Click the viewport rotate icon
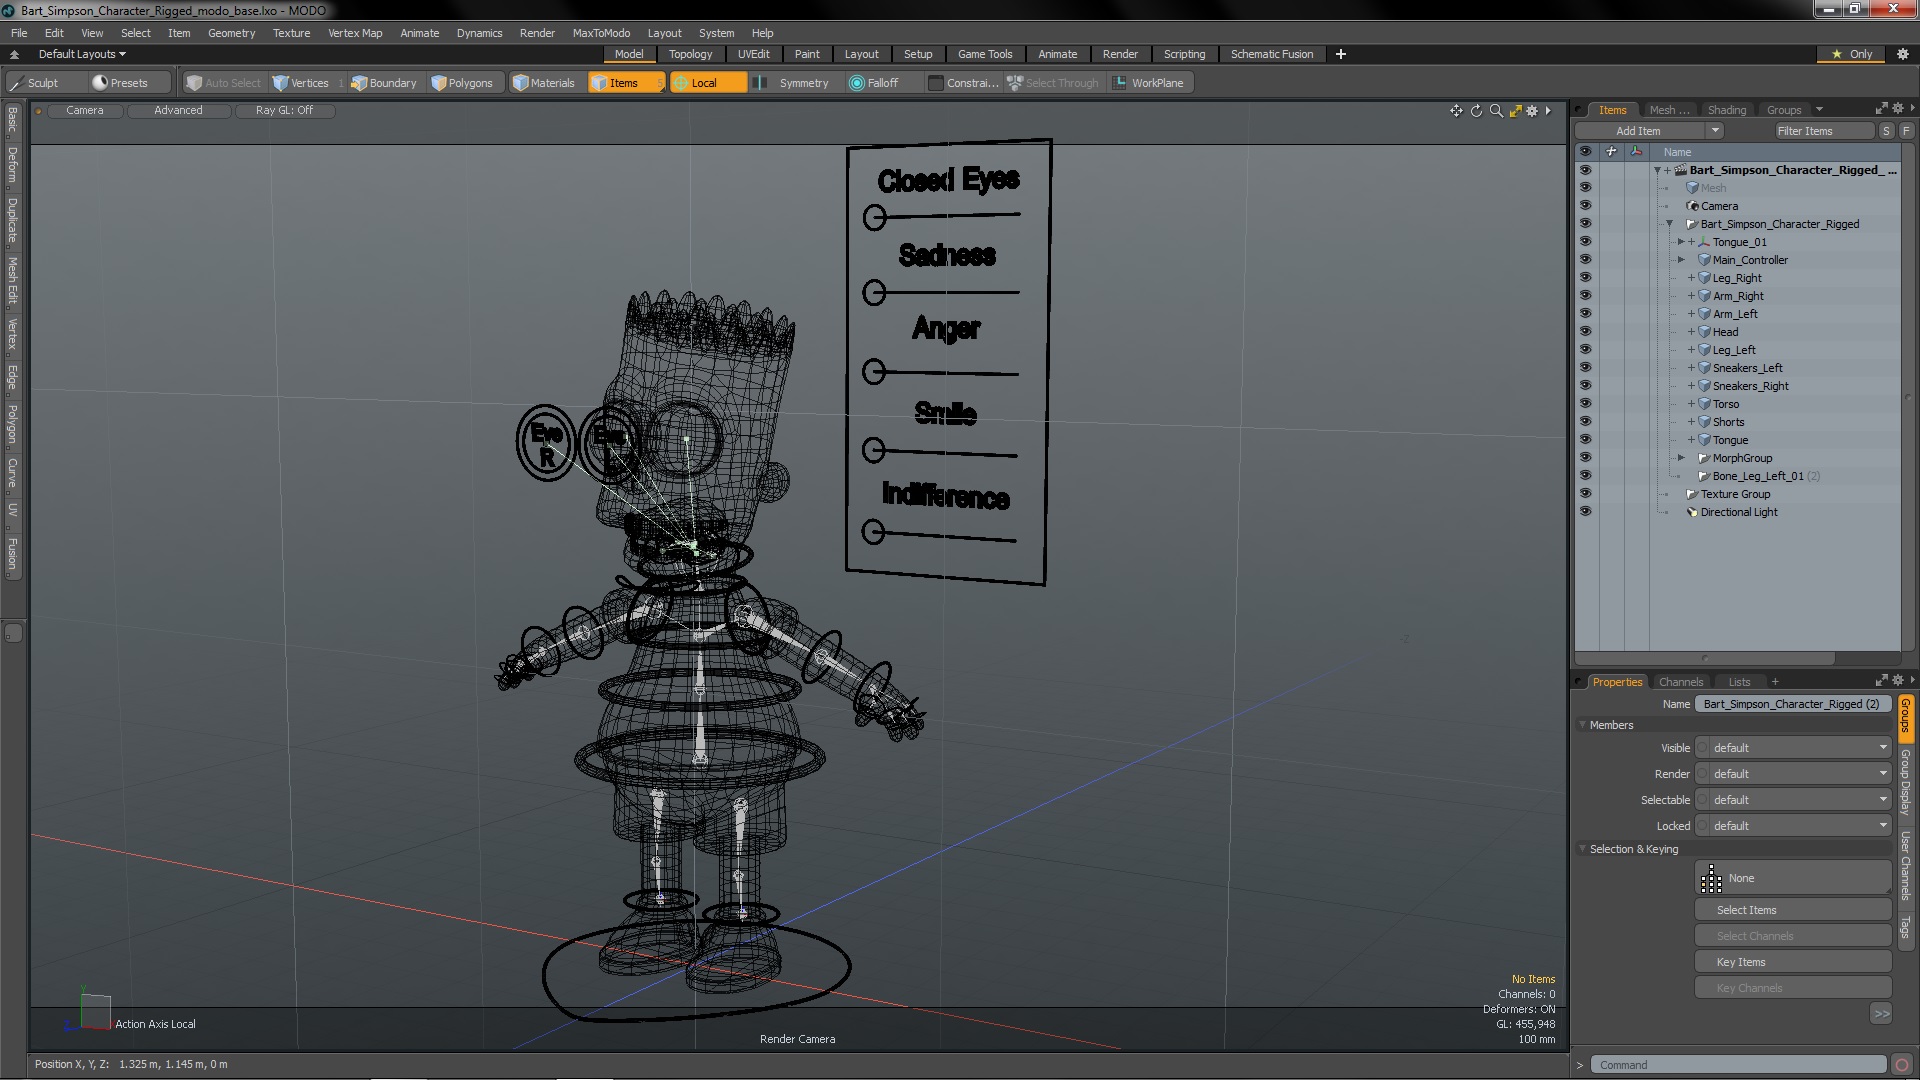 tap(1476, 111)
